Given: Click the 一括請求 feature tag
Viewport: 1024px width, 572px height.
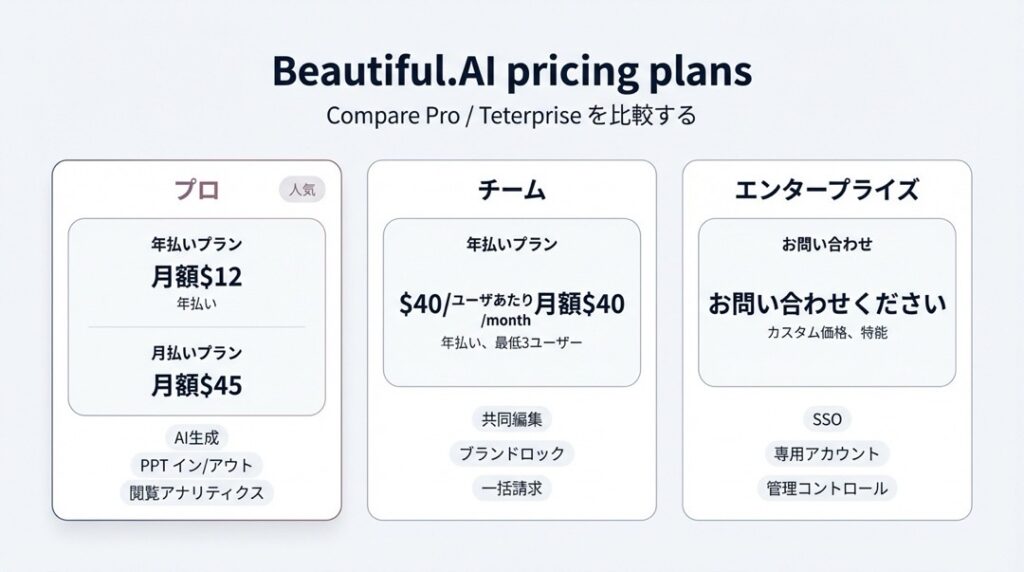Looking at the screenshot, I should click(512, 488).
